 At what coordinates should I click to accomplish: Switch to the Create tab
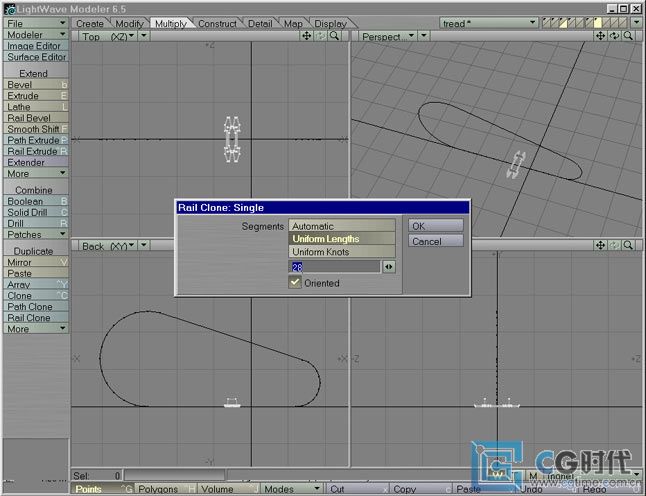pos(90,24)
